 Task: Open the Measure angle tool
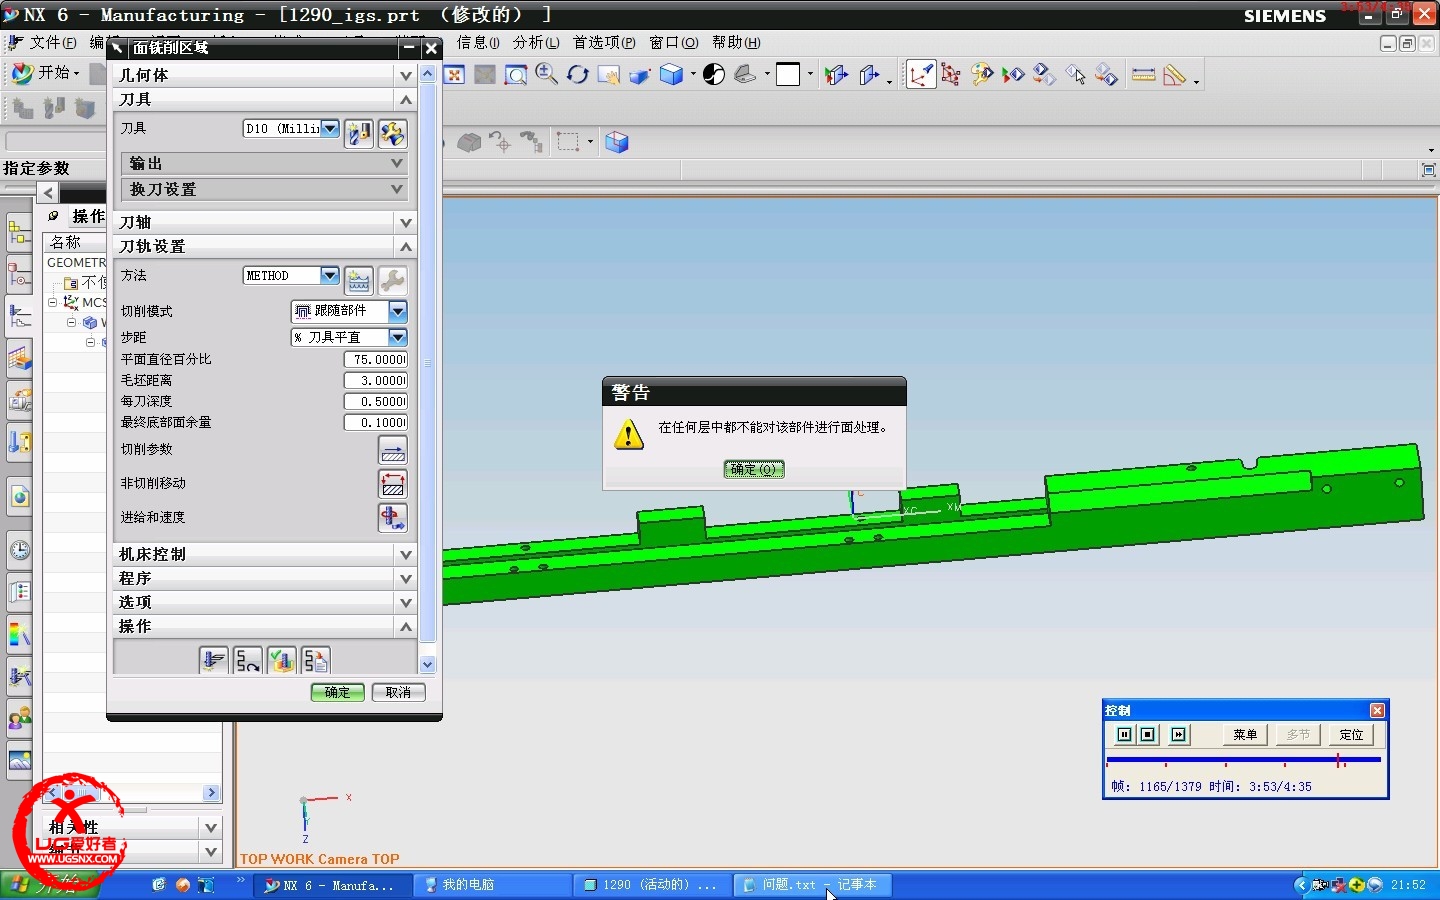coord(1174,75)
